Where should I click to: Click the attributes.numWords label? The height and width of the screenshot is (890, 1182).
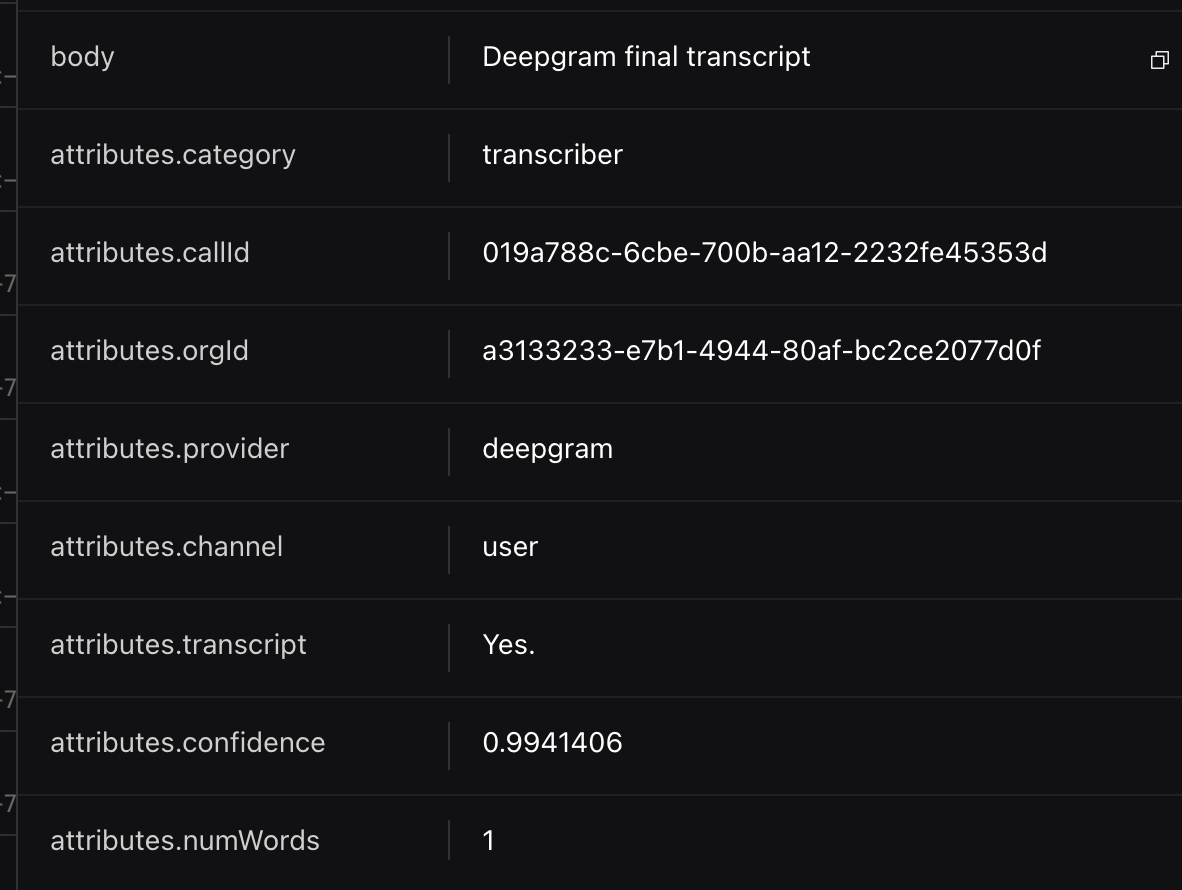[x=185, y=841]
